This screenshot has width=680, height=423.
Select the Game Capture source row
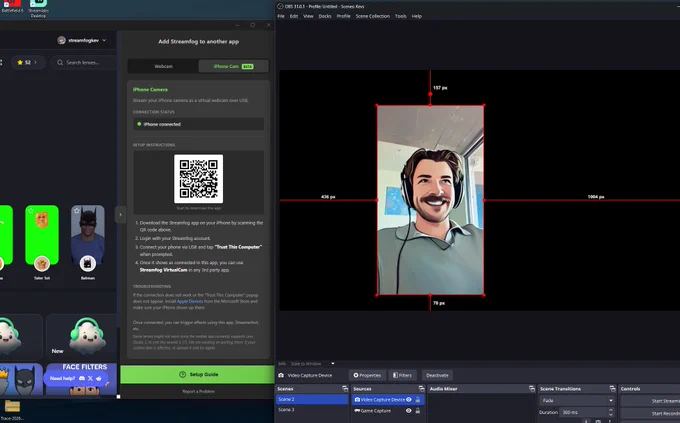tap(388, 410)
